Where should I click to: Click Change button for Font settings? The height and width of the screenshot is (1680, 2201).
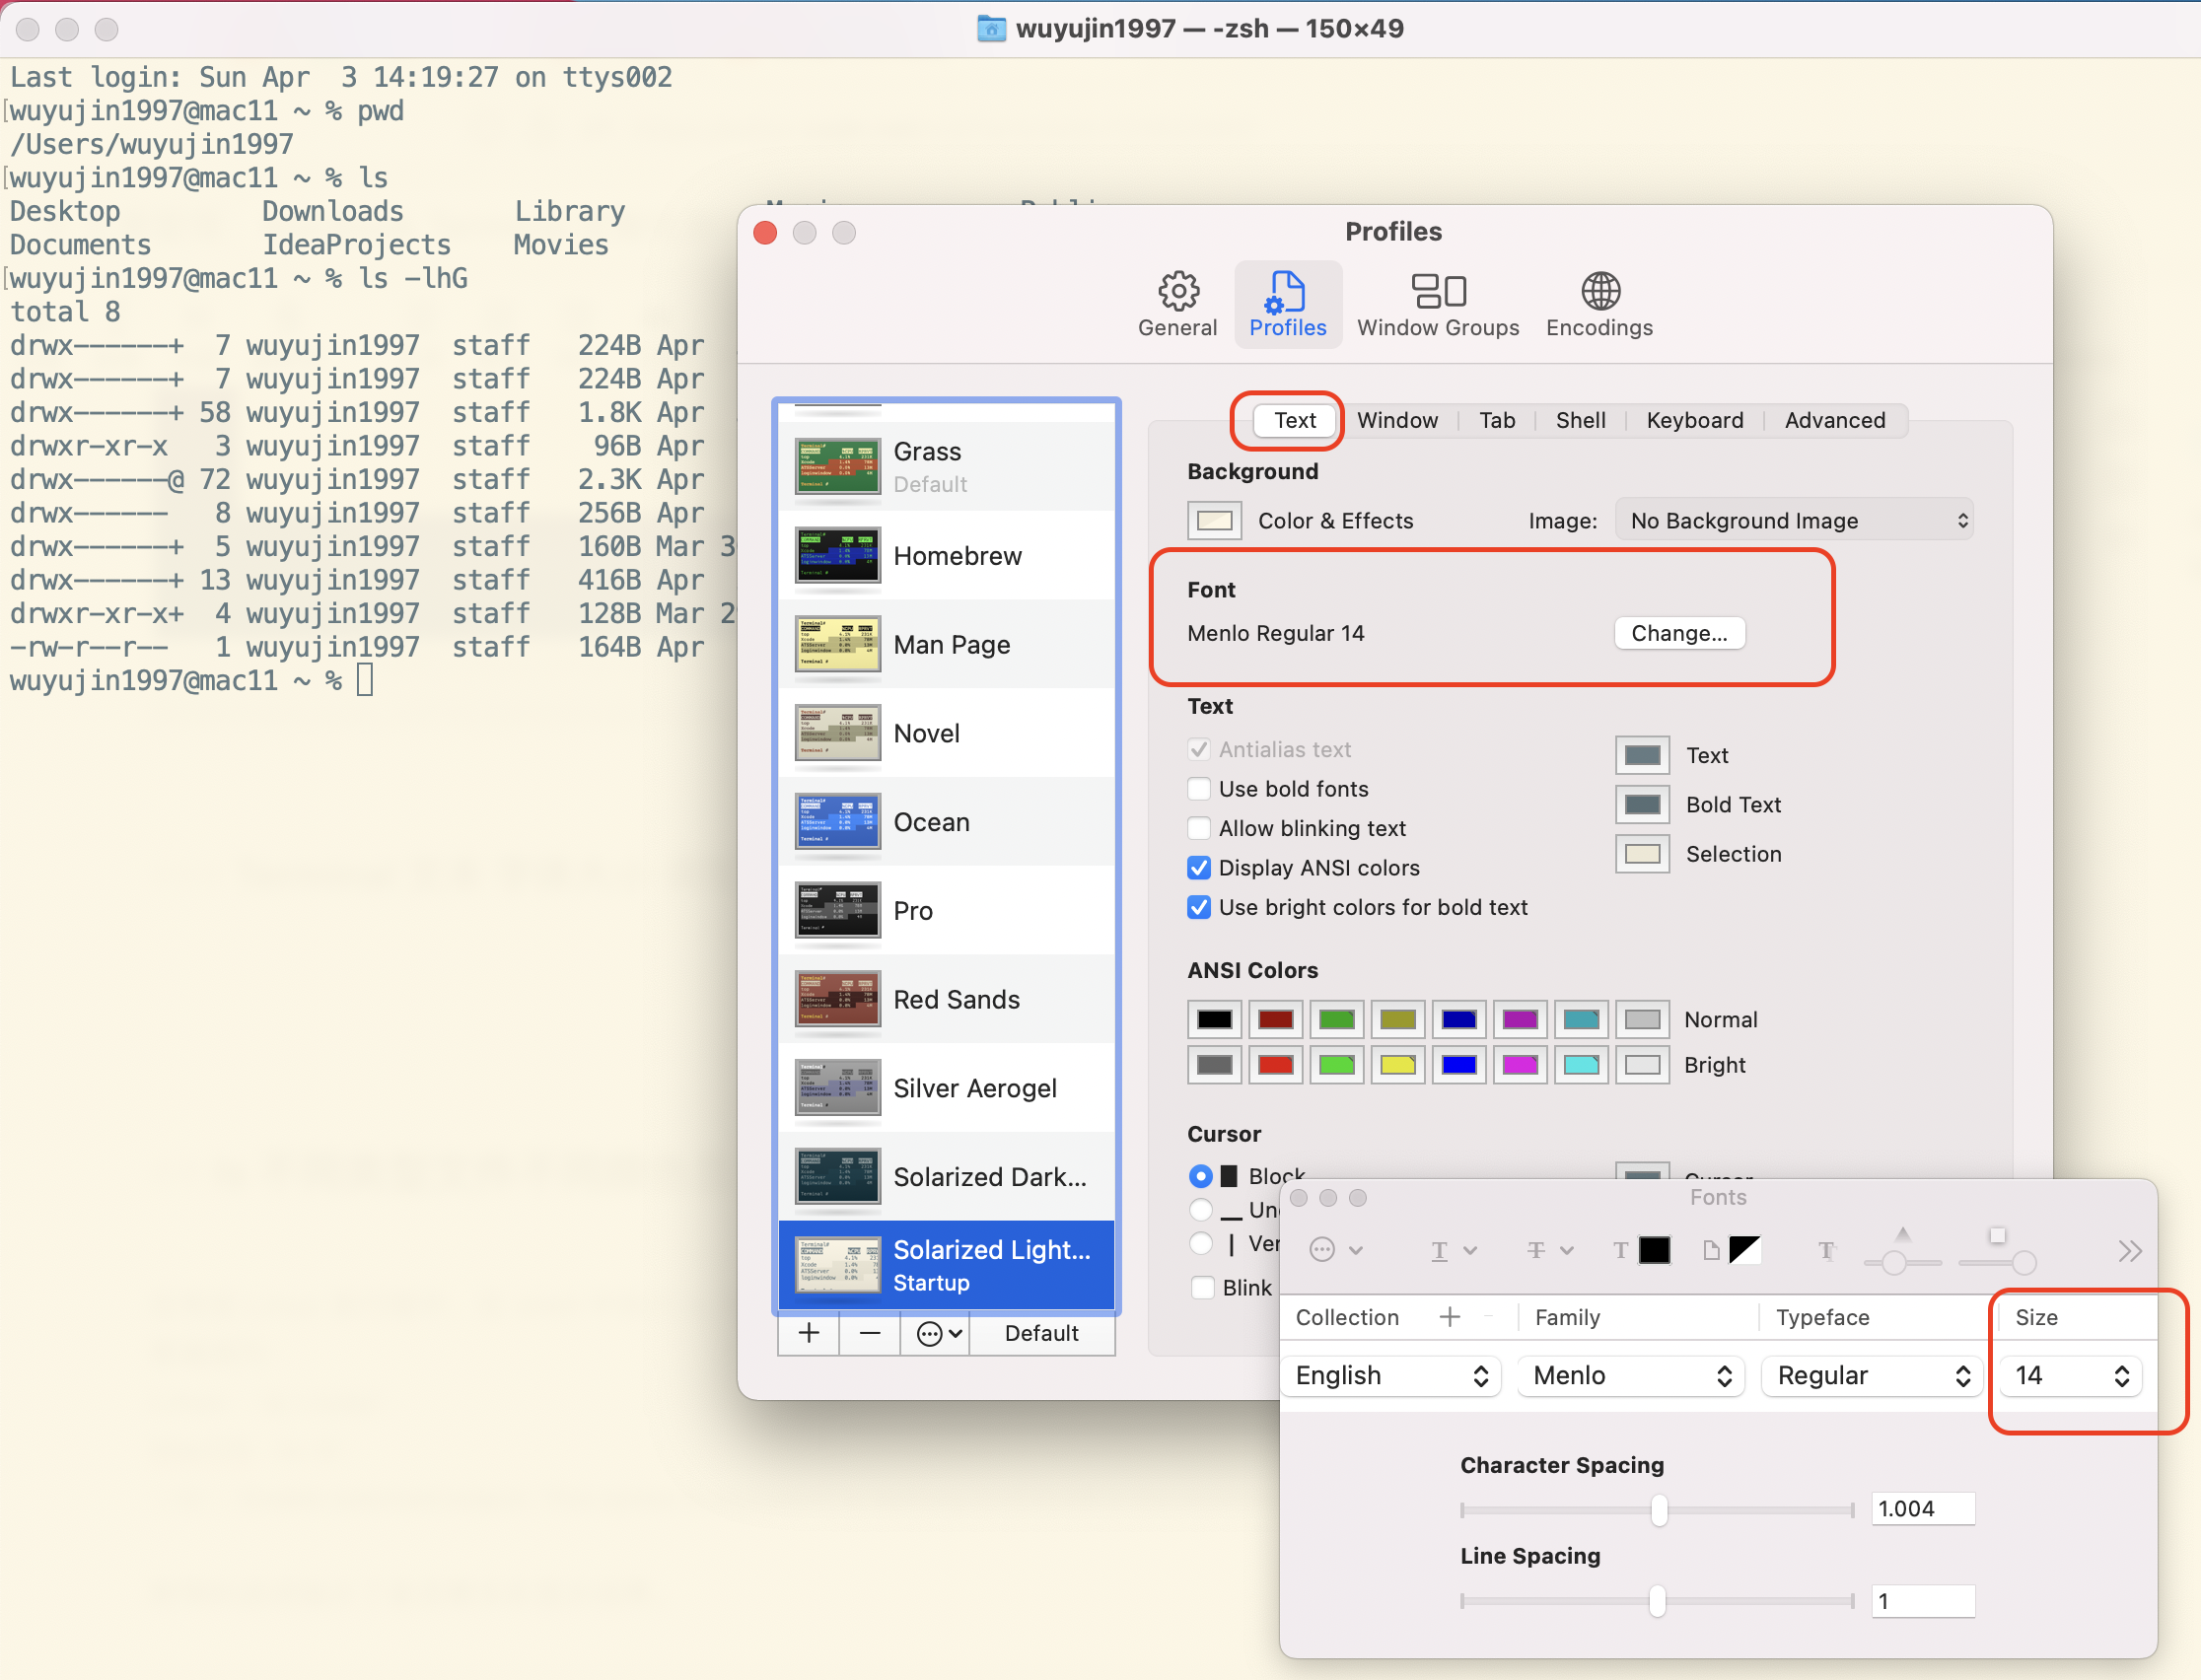pos(1678,632)
